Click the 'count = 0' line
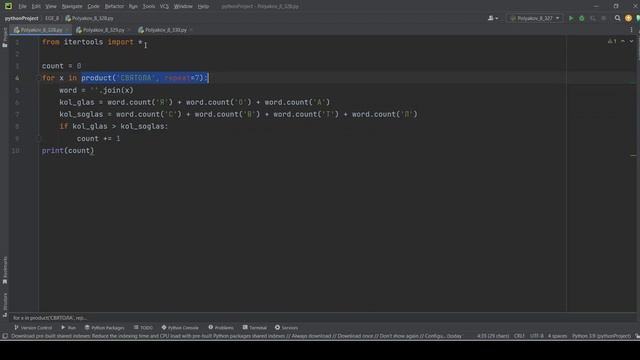 pyautogui.click(x=62, y=66)
